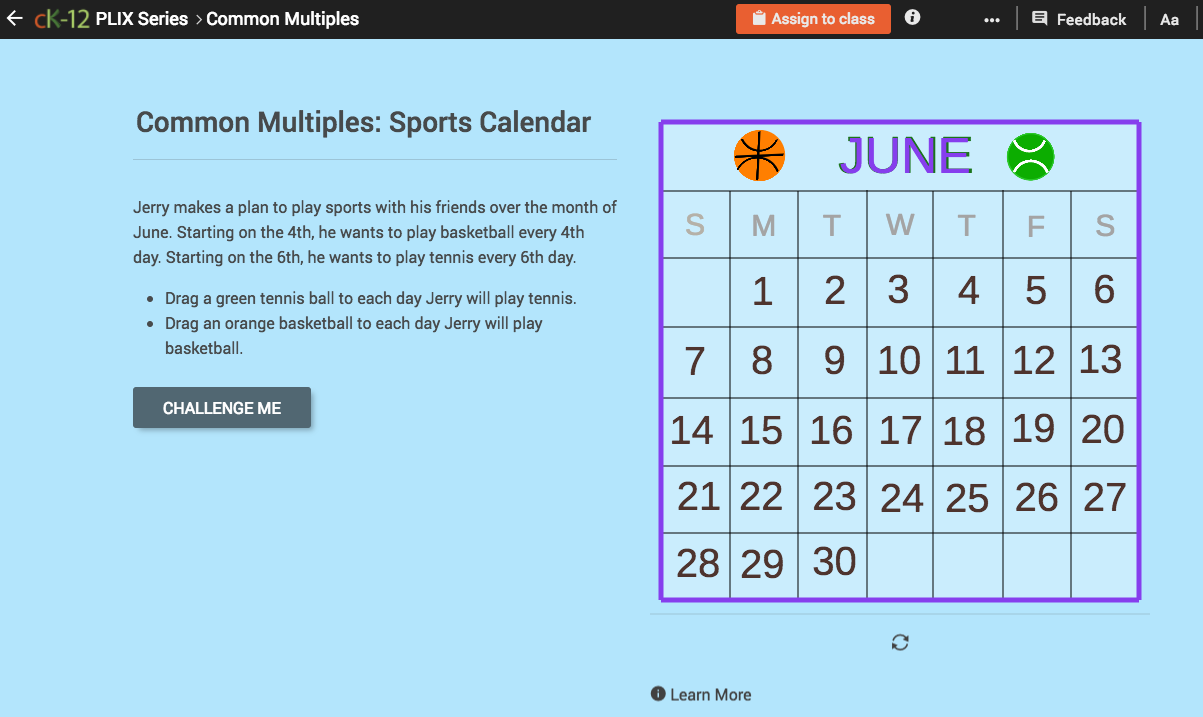
Task: Select the orange basketball icon on the calendar
Action: pyautogui.click(x=760, y=155)
